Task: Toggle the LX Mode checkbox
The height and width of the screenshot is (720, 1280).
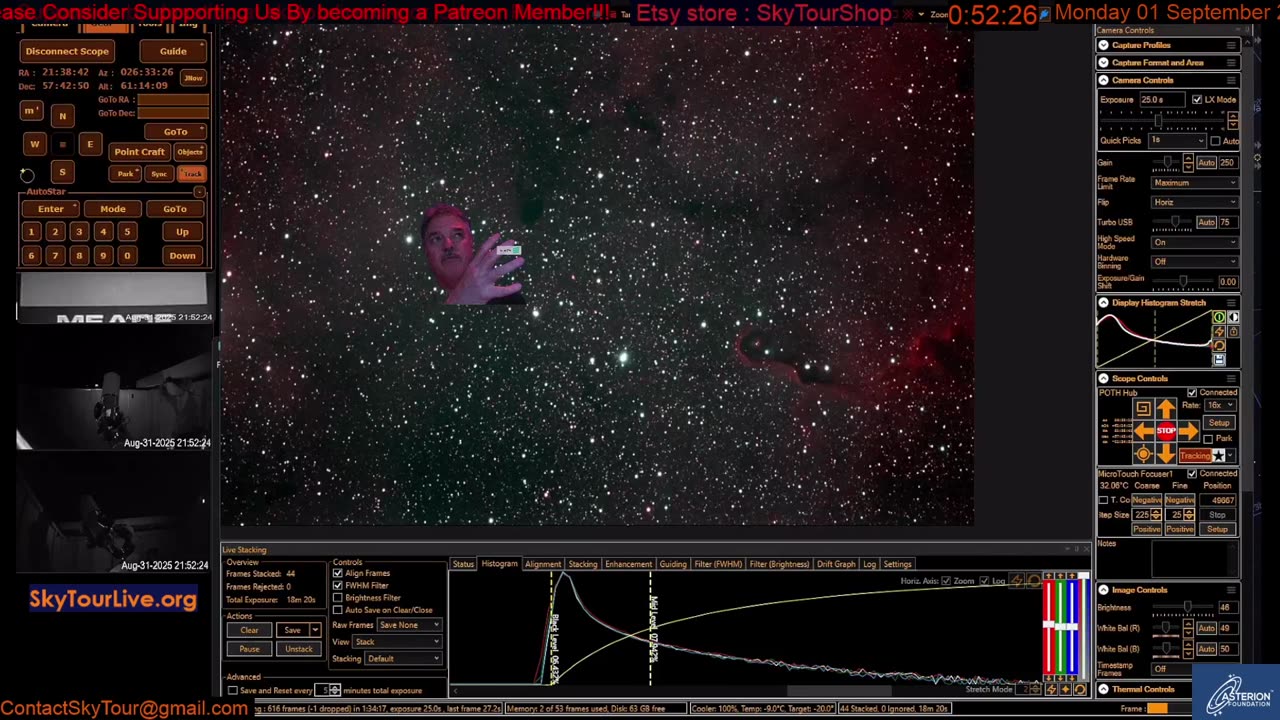Action: pos(1197,100)
